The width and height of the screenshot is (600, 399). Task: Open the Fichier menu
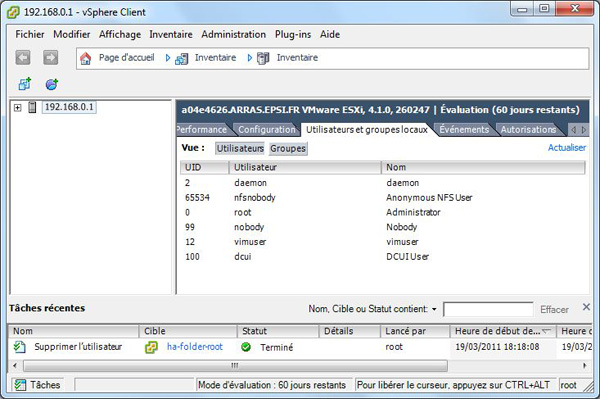click(x=30, y=34)
